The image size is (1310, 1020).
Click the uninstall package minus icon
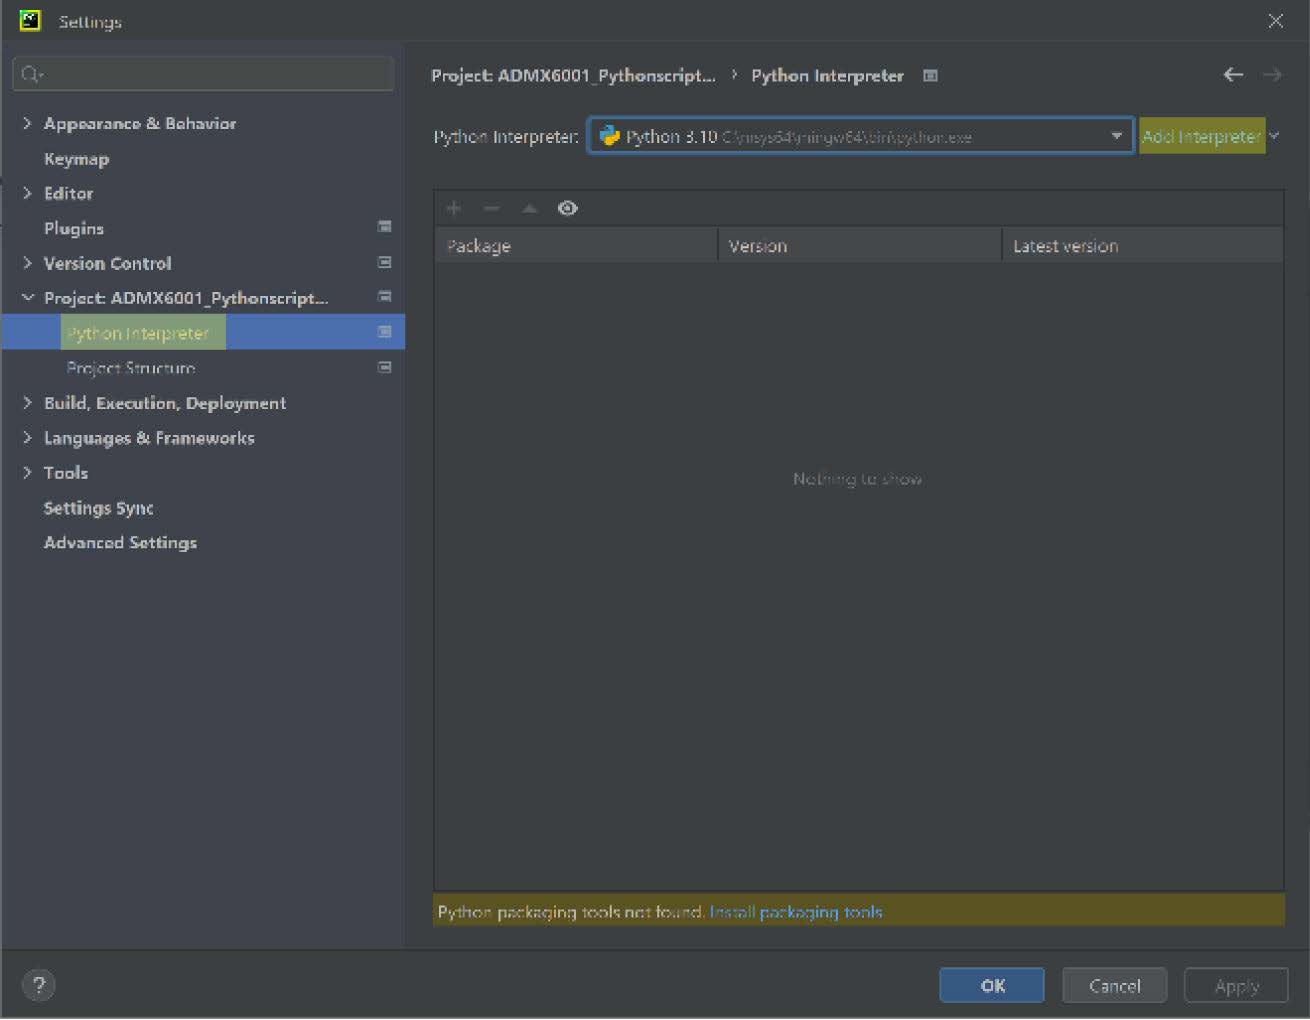click(x=491, y=208)
